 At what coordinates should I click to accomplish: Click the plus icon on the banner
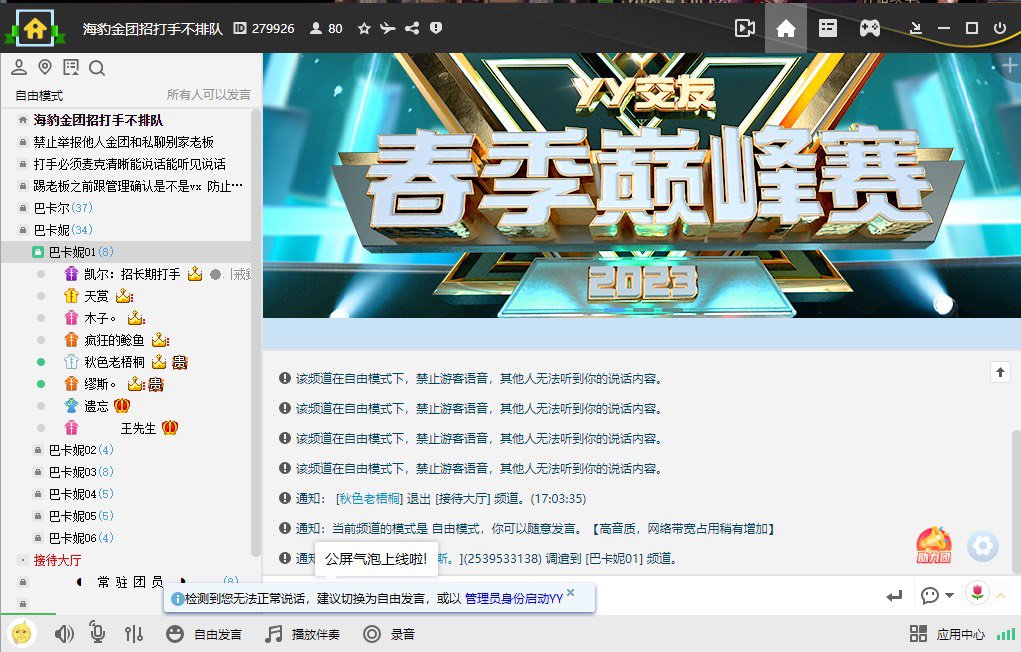pyautogui.click(x=1009, y=66)
